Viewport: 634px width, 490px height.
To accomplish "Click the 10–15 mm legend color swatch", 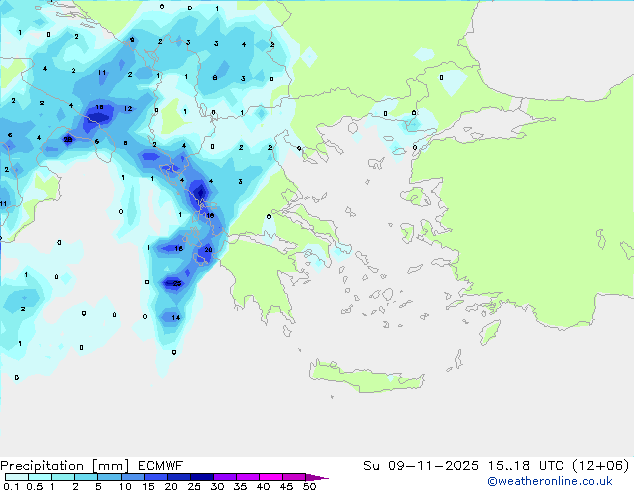I will 133,477.
